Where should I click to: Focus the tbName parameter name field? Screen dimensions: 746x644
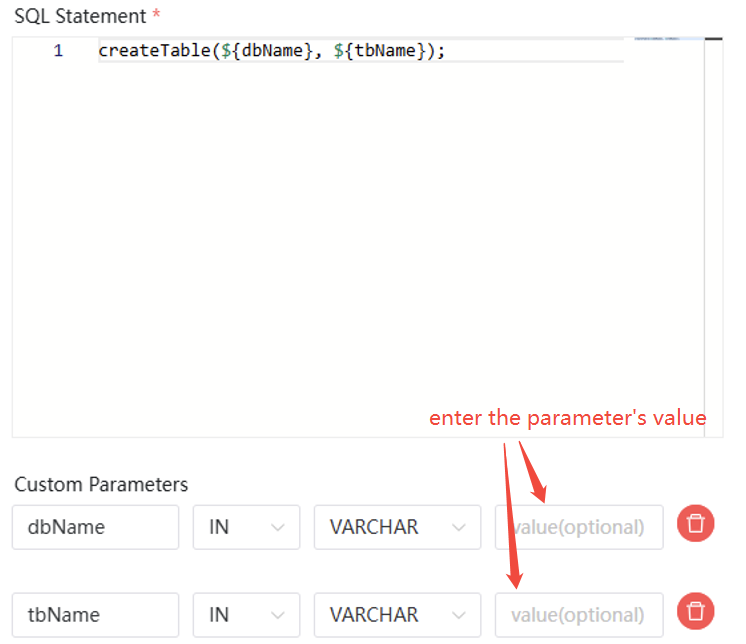click(95, 615)
